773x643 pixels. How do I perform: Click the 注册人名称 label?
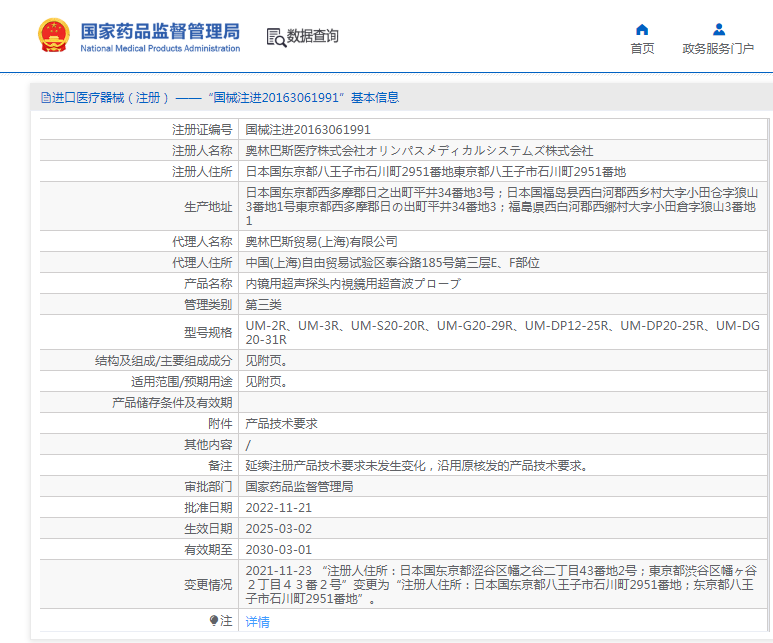(x=202, y=150)
